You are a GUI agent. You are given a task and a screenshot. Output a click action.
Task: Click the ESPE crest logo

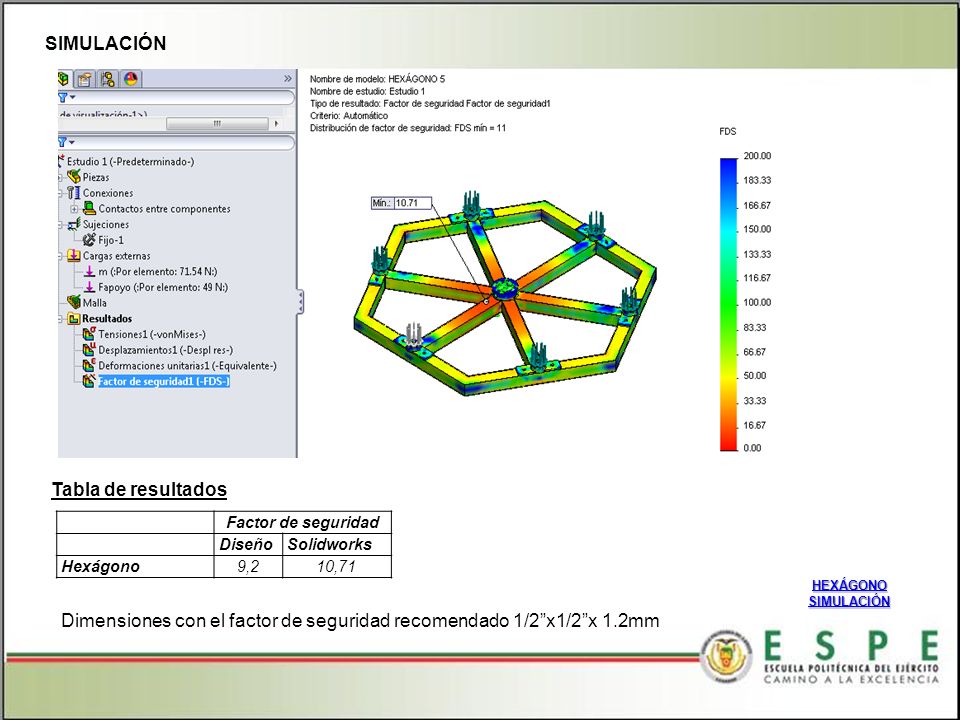727,657
